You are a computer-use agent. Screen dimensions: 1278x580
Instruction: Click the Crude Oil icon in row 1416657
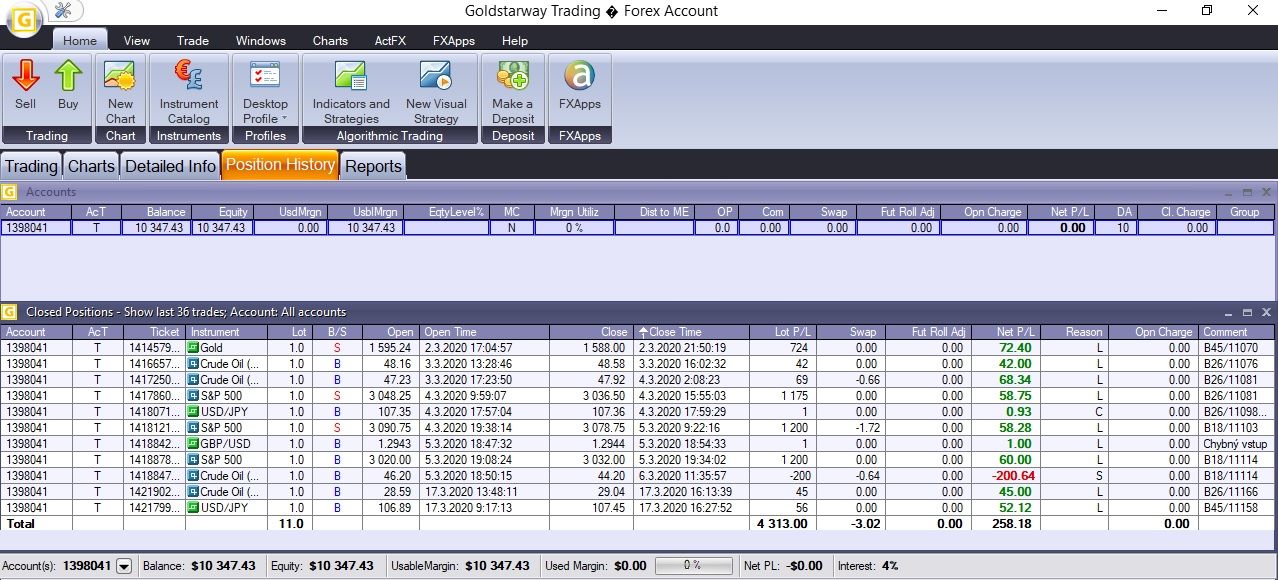pyautogui.click(x=194, y=364)
